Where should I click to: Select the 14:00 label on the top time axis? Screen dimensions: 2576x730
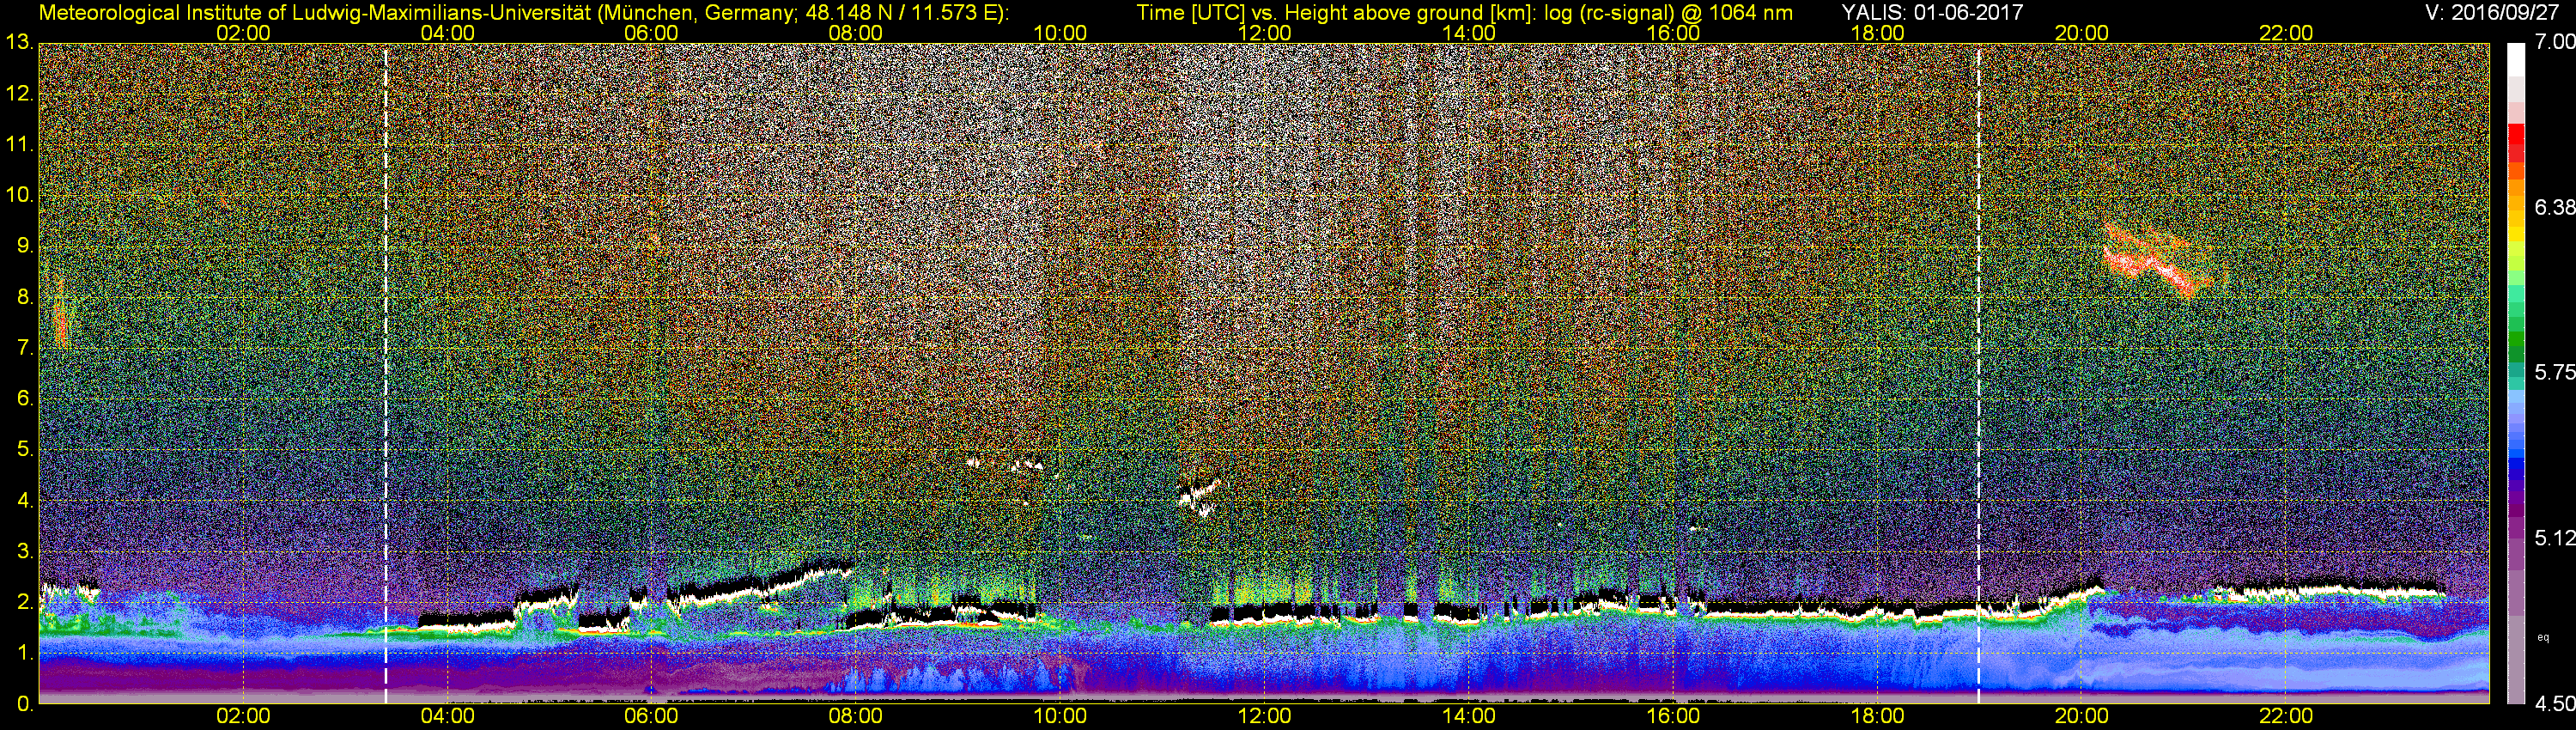(x=1469, y=33)
